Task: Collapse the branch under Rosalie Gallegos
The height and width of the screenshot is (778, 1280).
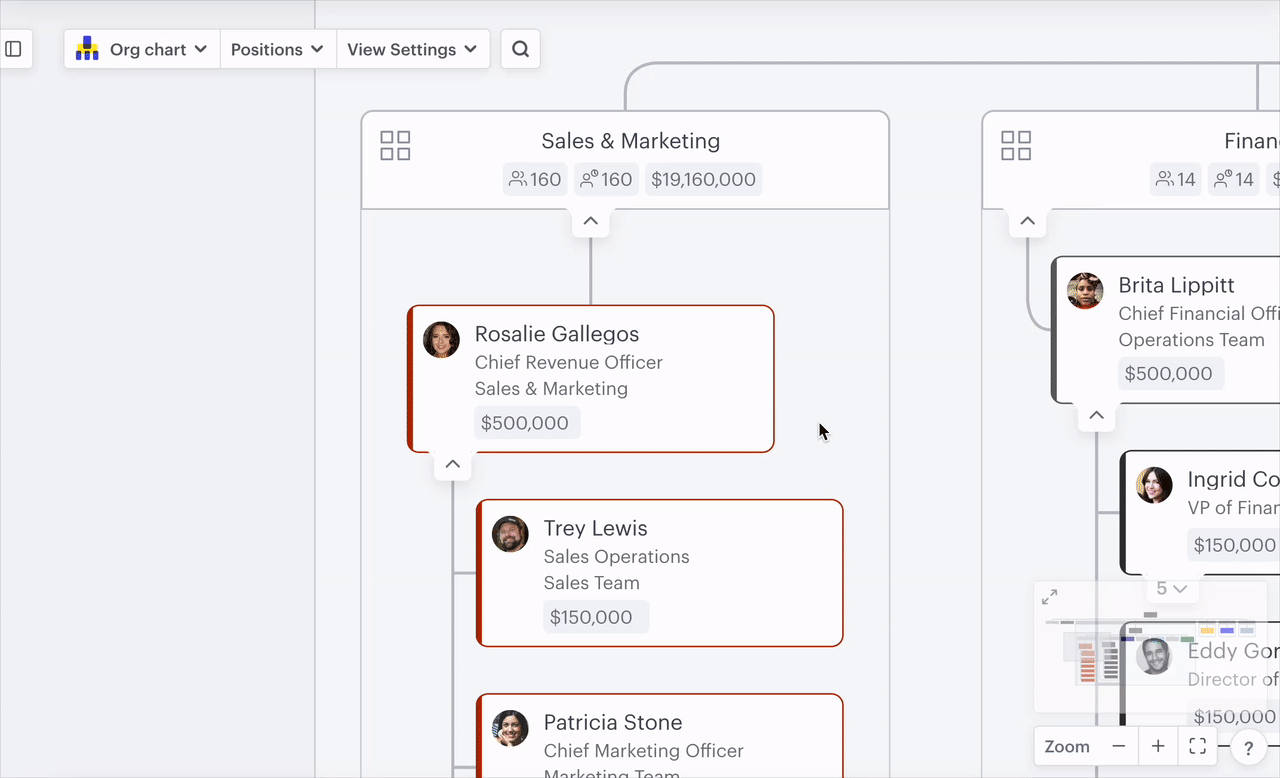Action: point(452,463)
